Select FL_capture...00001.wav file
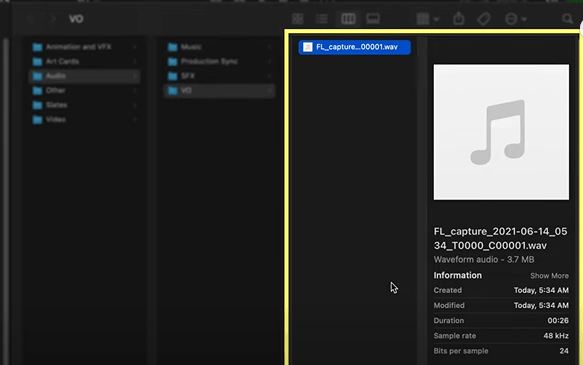Screen dimensions: 583x365 [x=354, y=47]
